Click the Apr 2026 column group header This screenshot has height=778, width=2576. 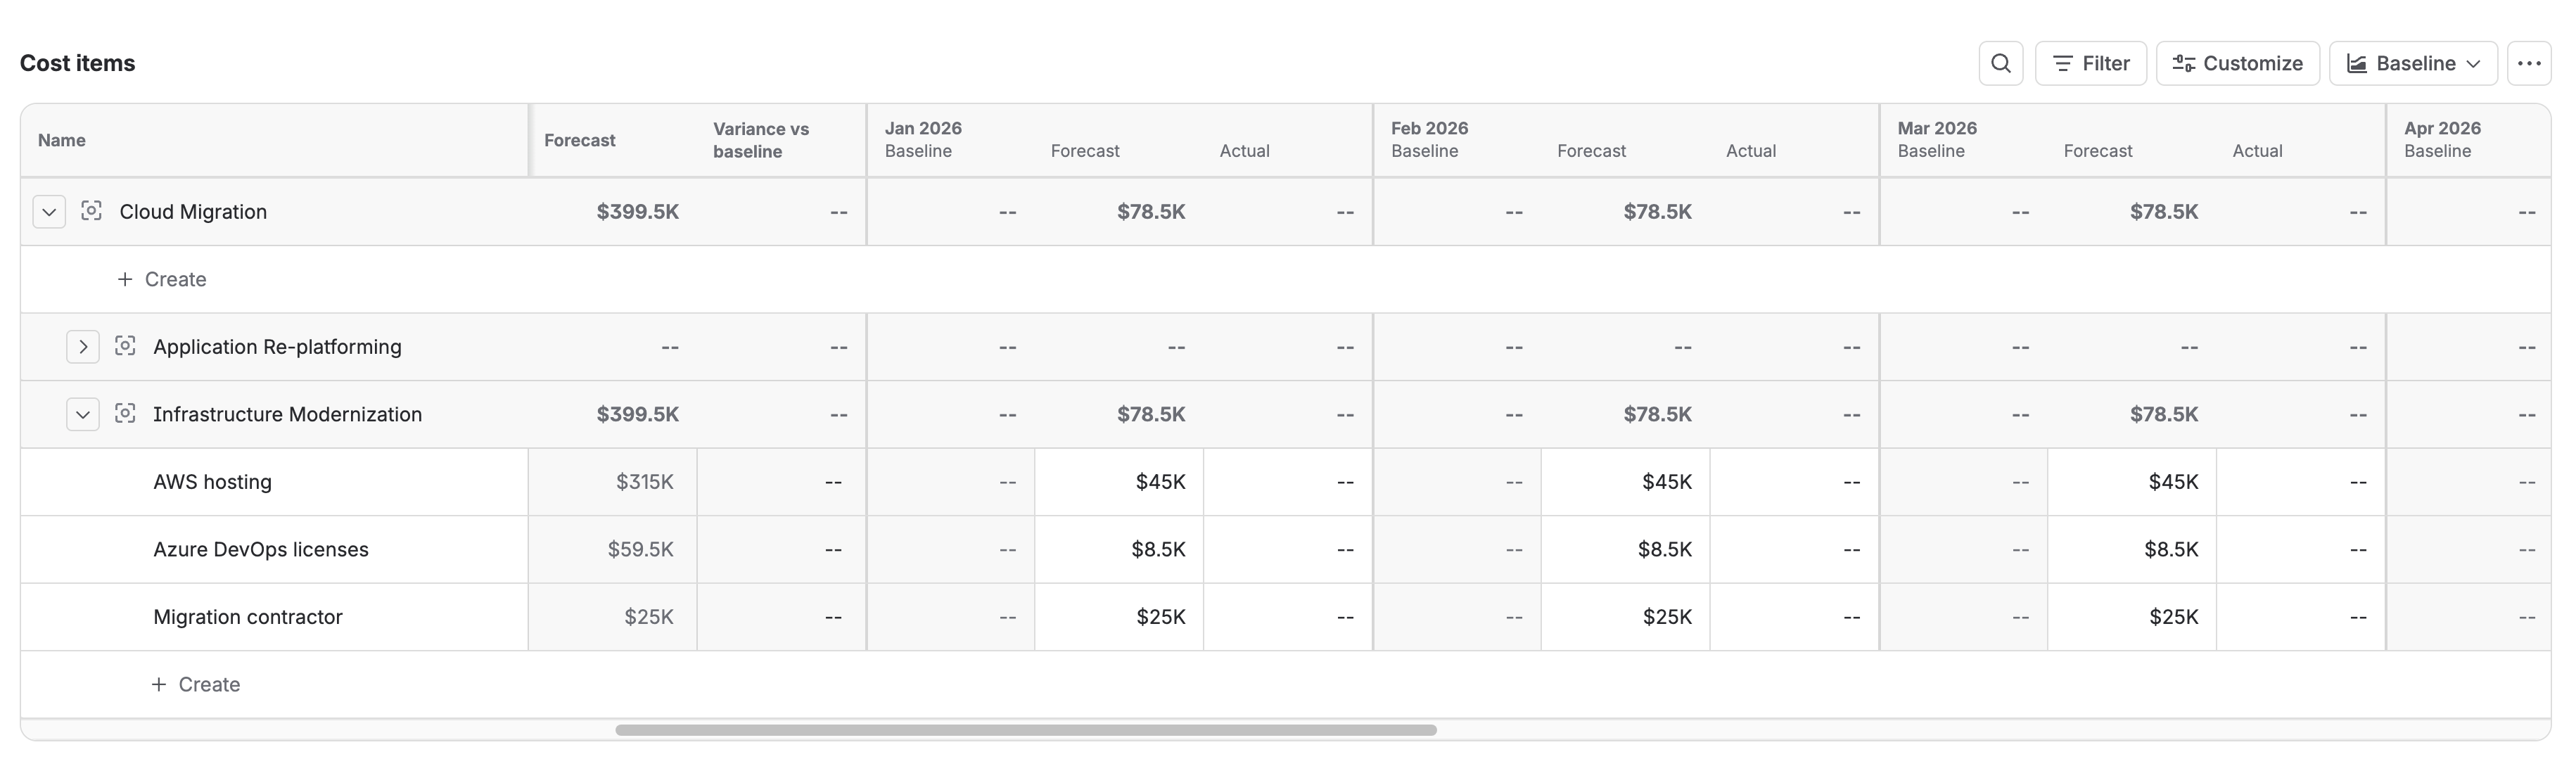pos(2442,128)
